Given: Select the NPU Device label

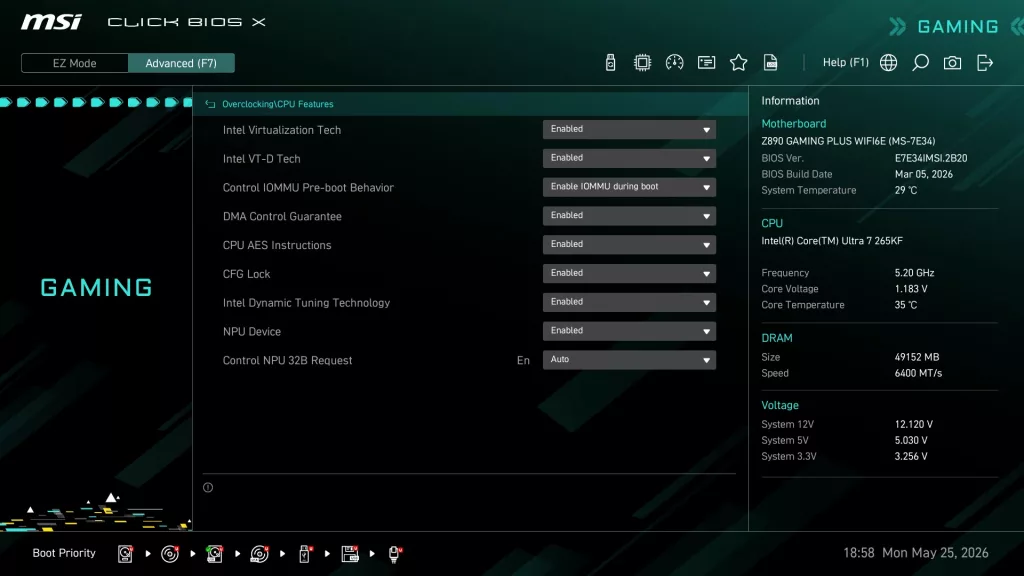Looking at the screenshot, I should pyautogui.click(x=251, y=331).
